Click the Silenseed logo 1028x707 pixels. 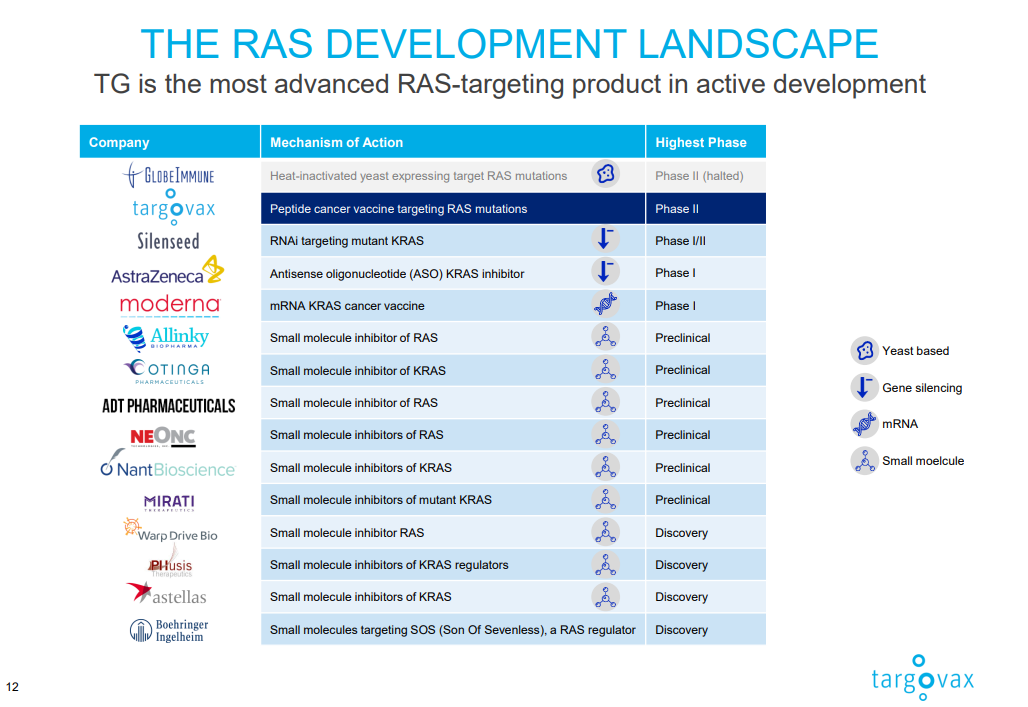(x=168, y=241)
